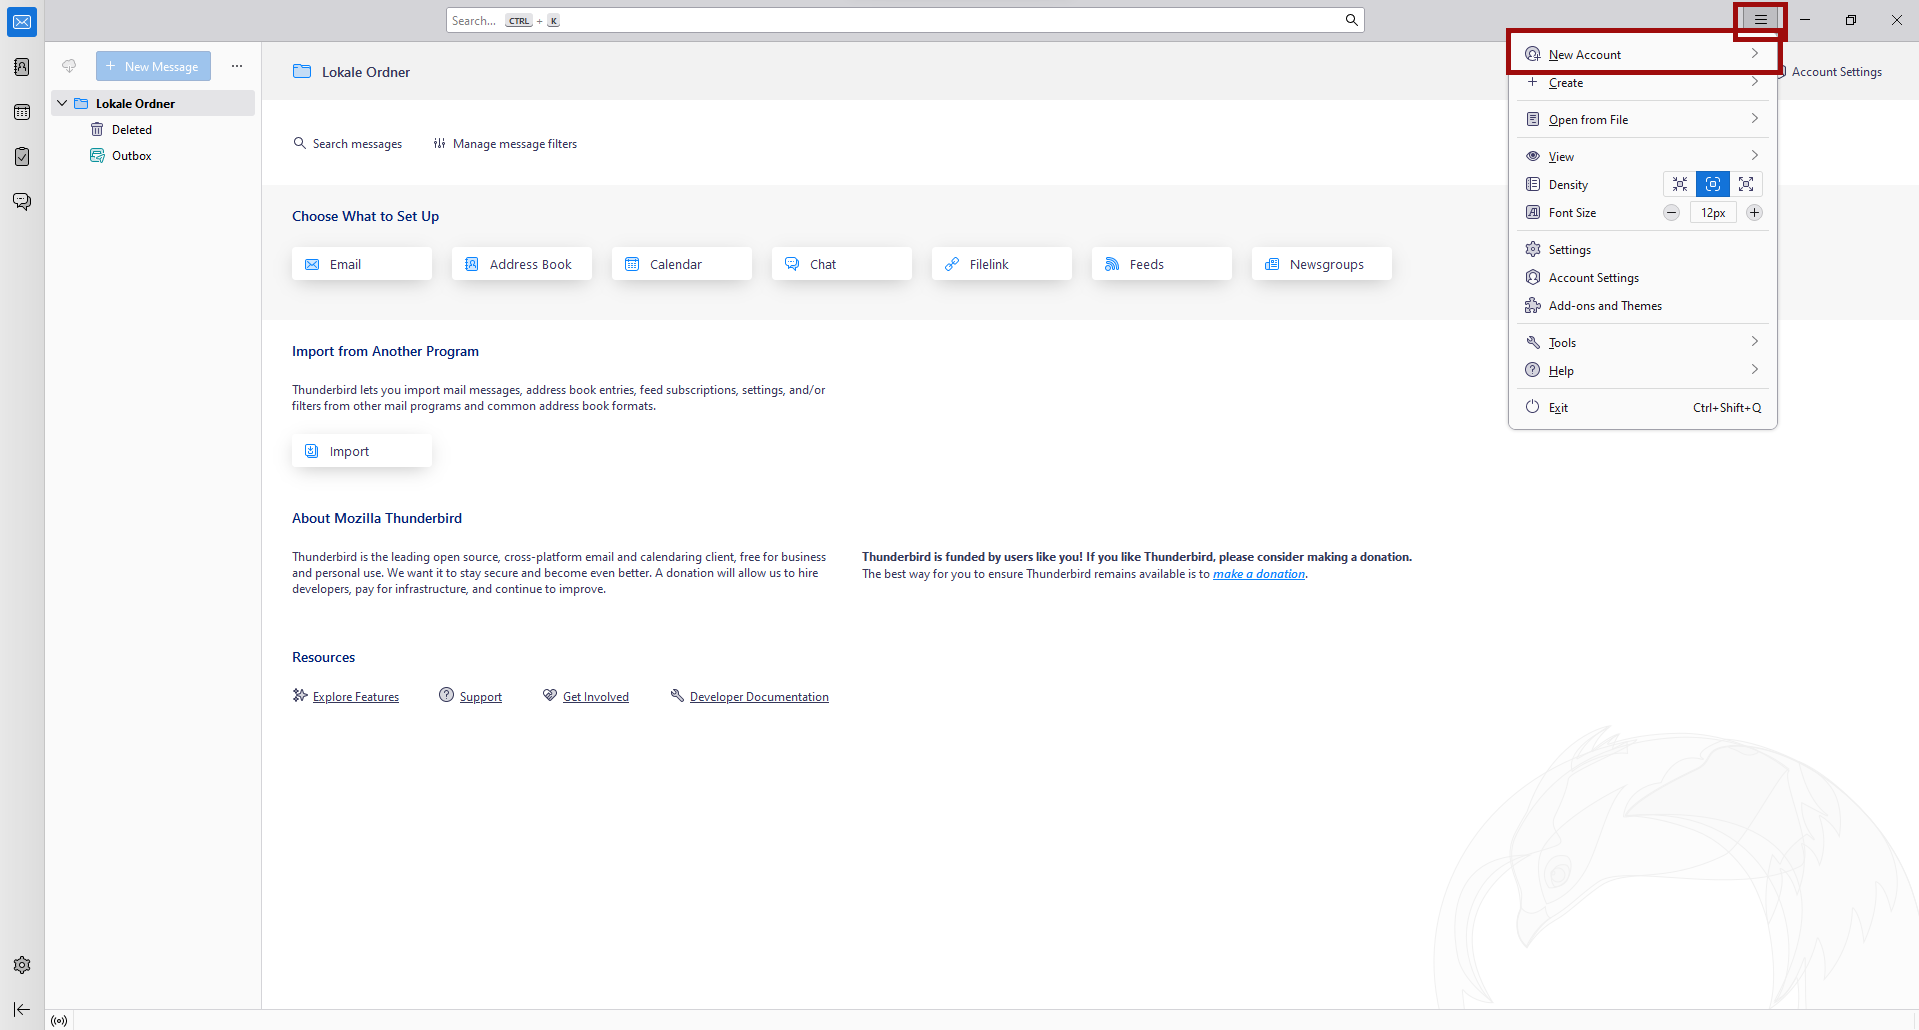Open the Create submenu
1919x1030 pixels.
tap(1642, 83)
